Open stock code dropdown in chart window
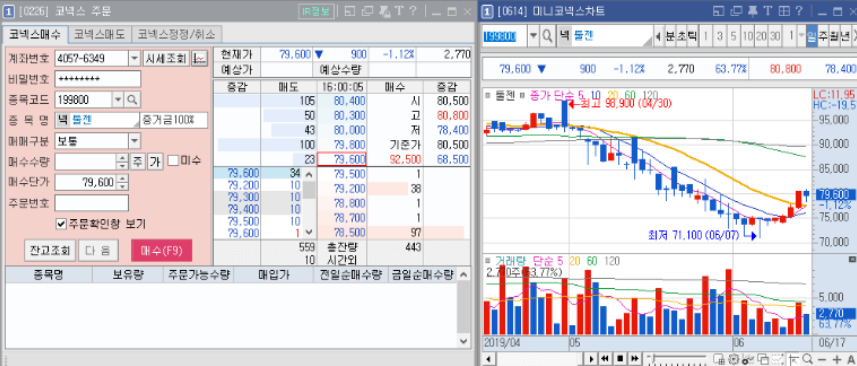 [533, 37]
